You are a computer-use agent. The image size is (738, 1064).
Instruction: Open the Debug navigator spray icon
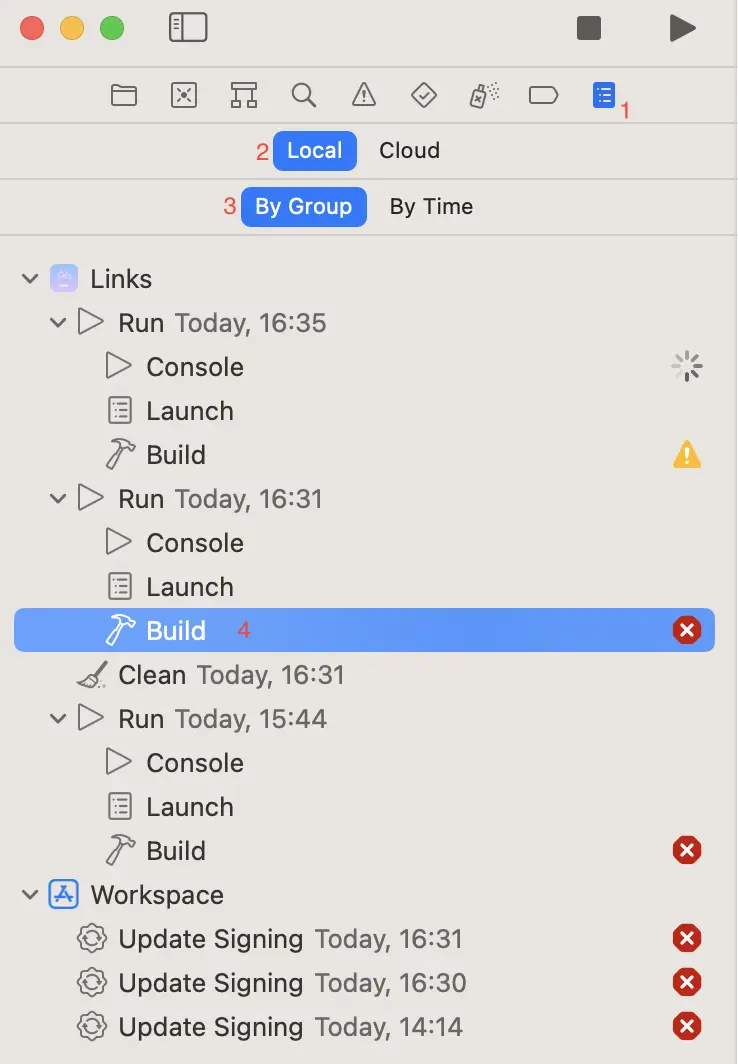(484, 95)
